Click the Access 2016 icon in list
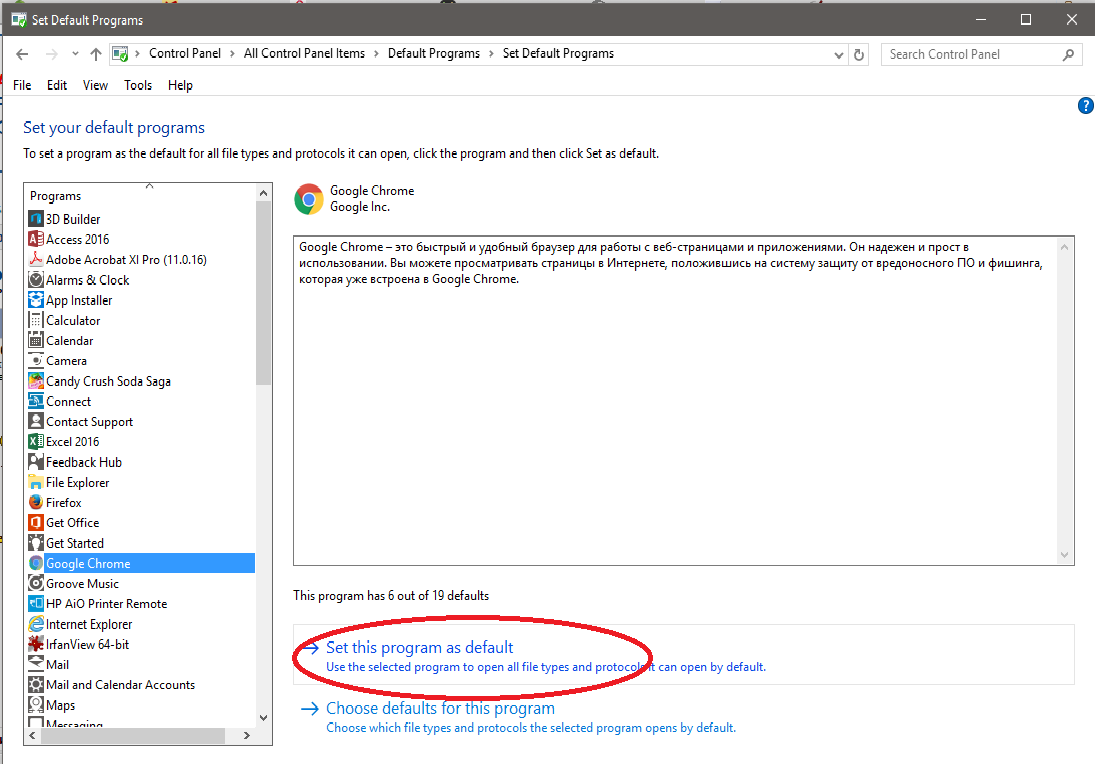Viewport: 1095px width, 764px height. point(36,240)
